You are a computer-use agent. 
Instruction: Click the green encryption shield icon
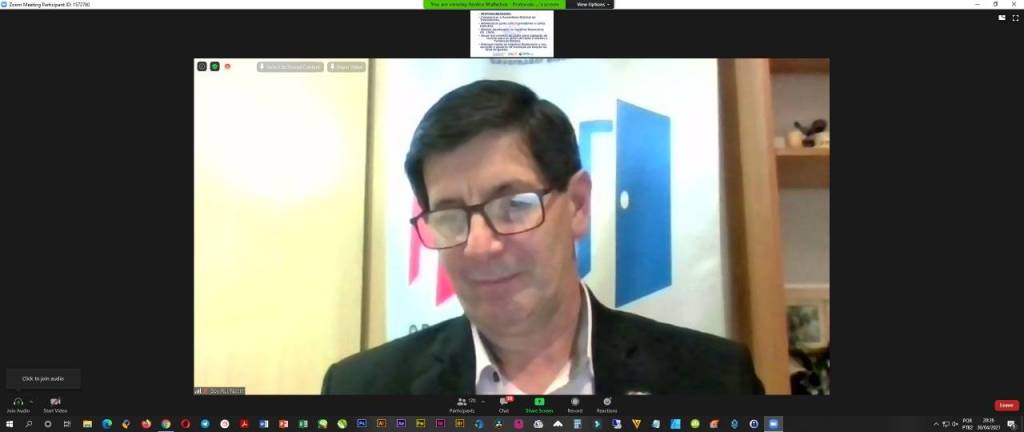tap(214, 67)
